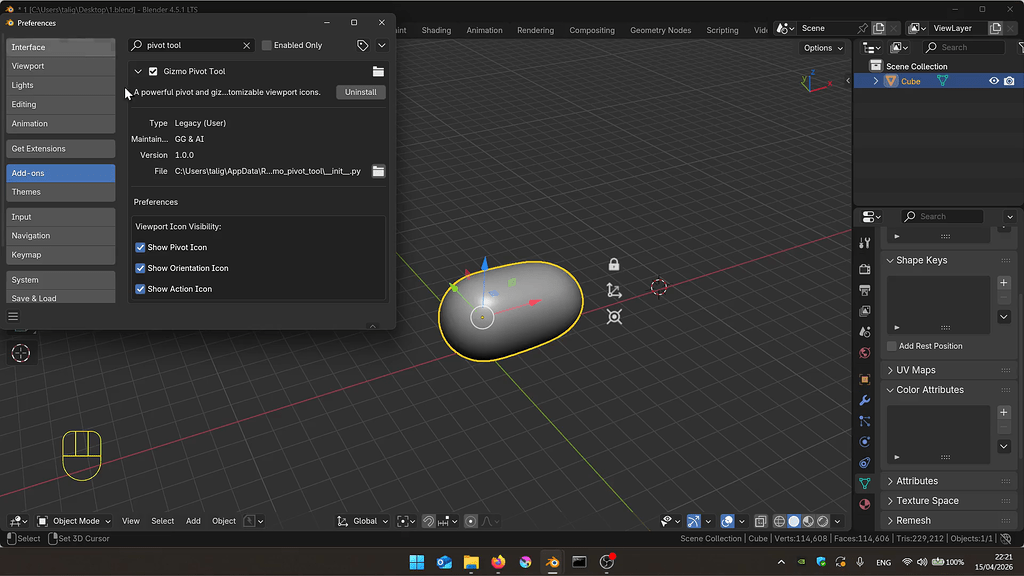Clear the pivot tool search text
1024x576 pixels.
(x=246, y=45)
